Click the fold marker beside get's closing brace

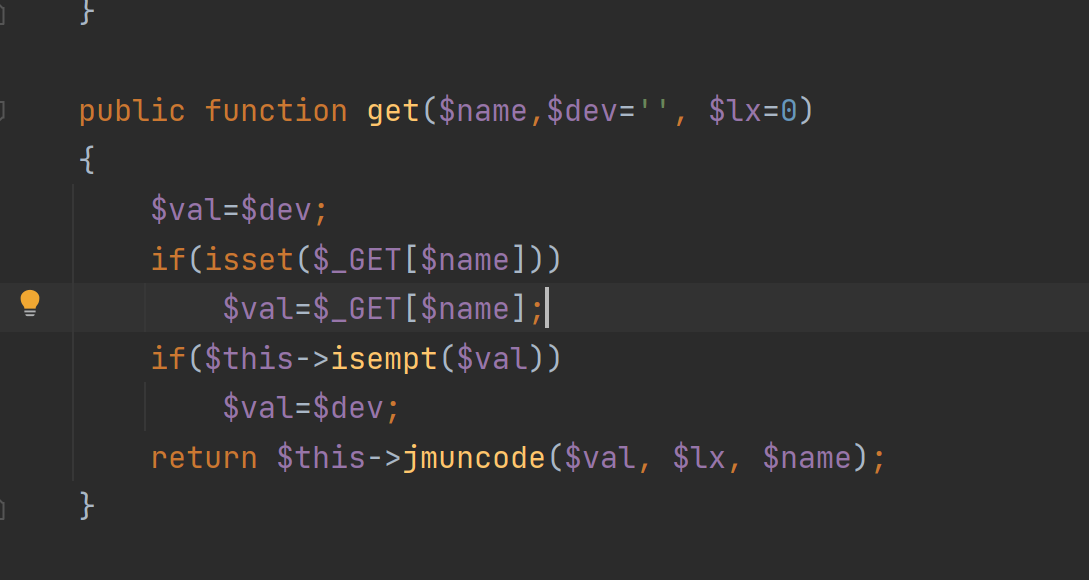[x=2, y=510]
